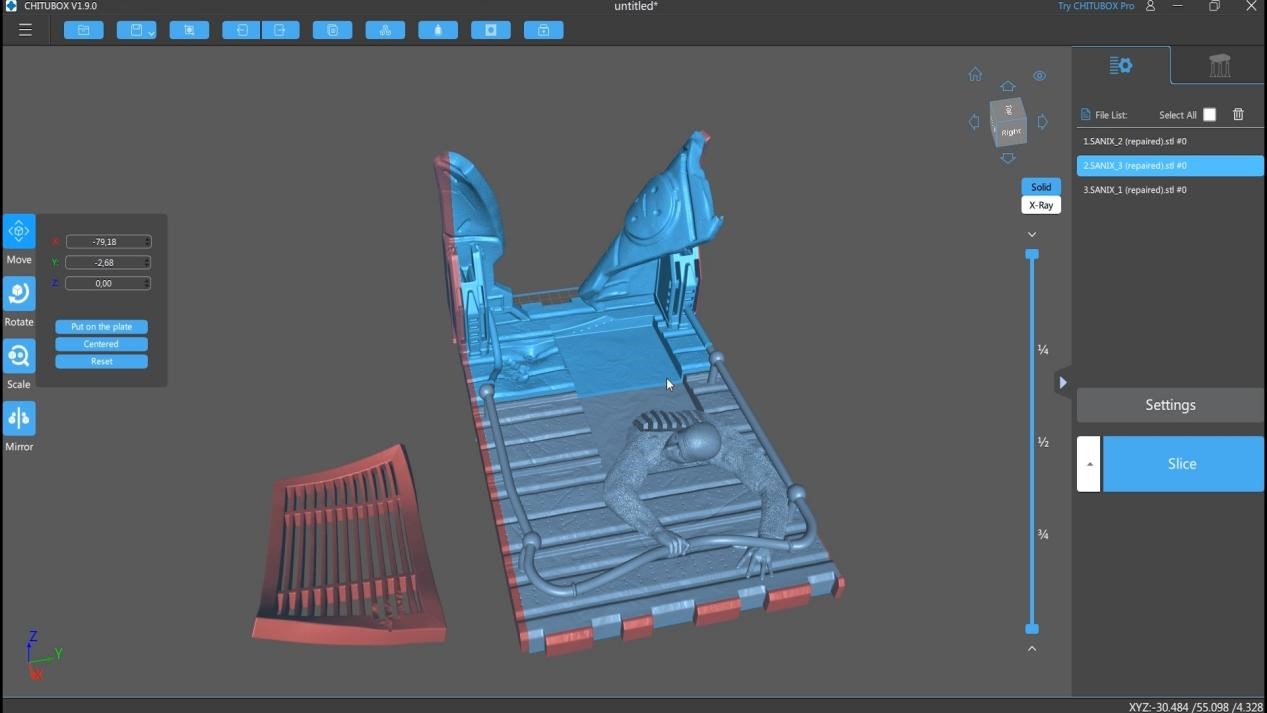Check the Select All checkbox
Screen dimensions: 1267x713
click(x=1209, y=115)
